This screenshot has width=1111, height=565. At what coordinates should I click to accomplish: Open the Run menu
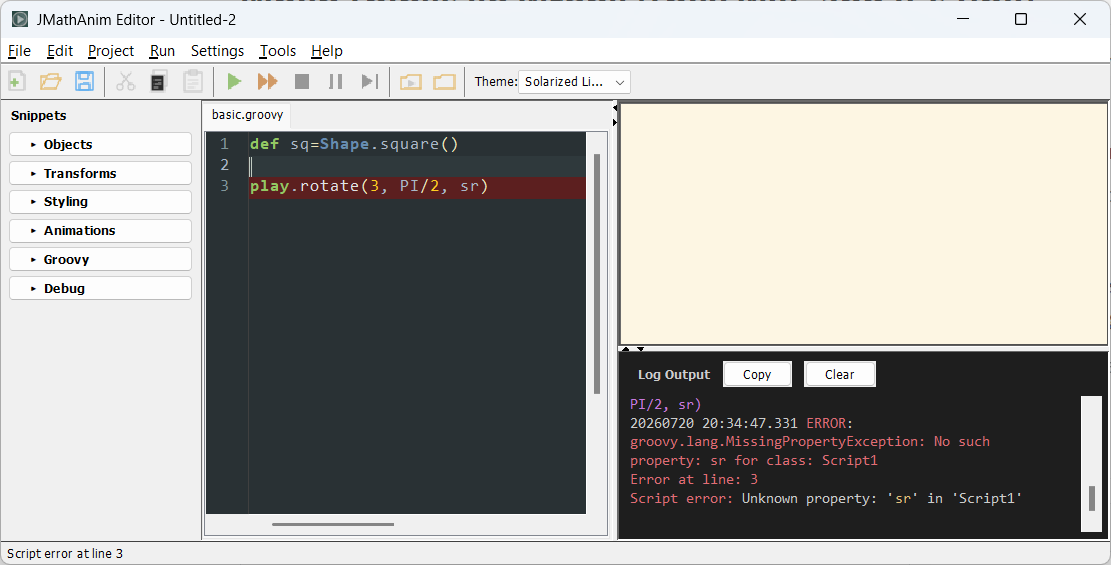click(x=162, y=51)
